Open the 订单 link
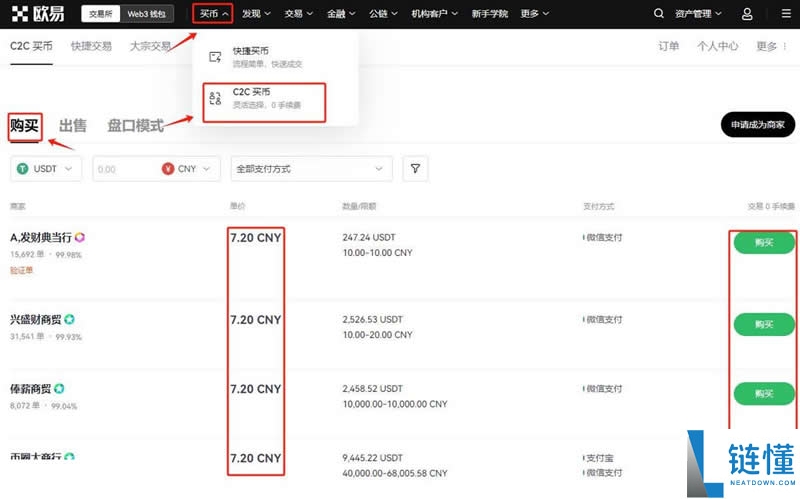 pos(668,46)
